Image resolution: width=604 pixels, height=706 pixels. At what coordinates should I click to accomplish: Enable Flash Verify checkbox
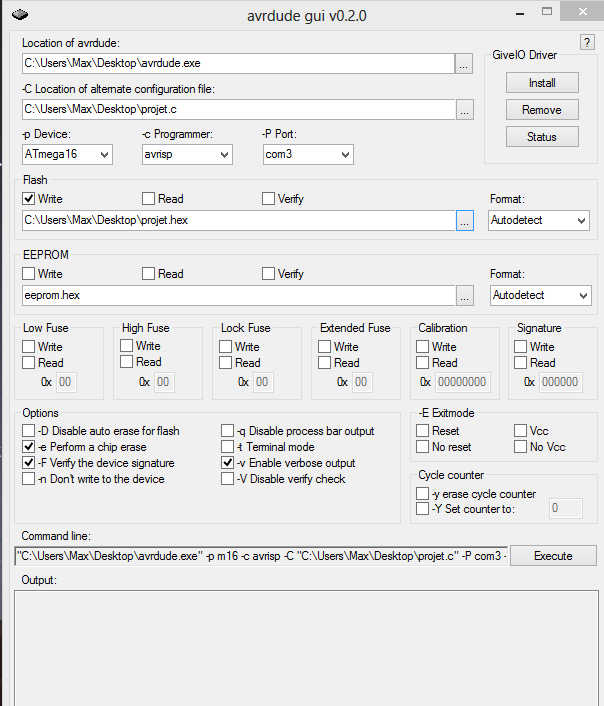(x=269, y=199)
